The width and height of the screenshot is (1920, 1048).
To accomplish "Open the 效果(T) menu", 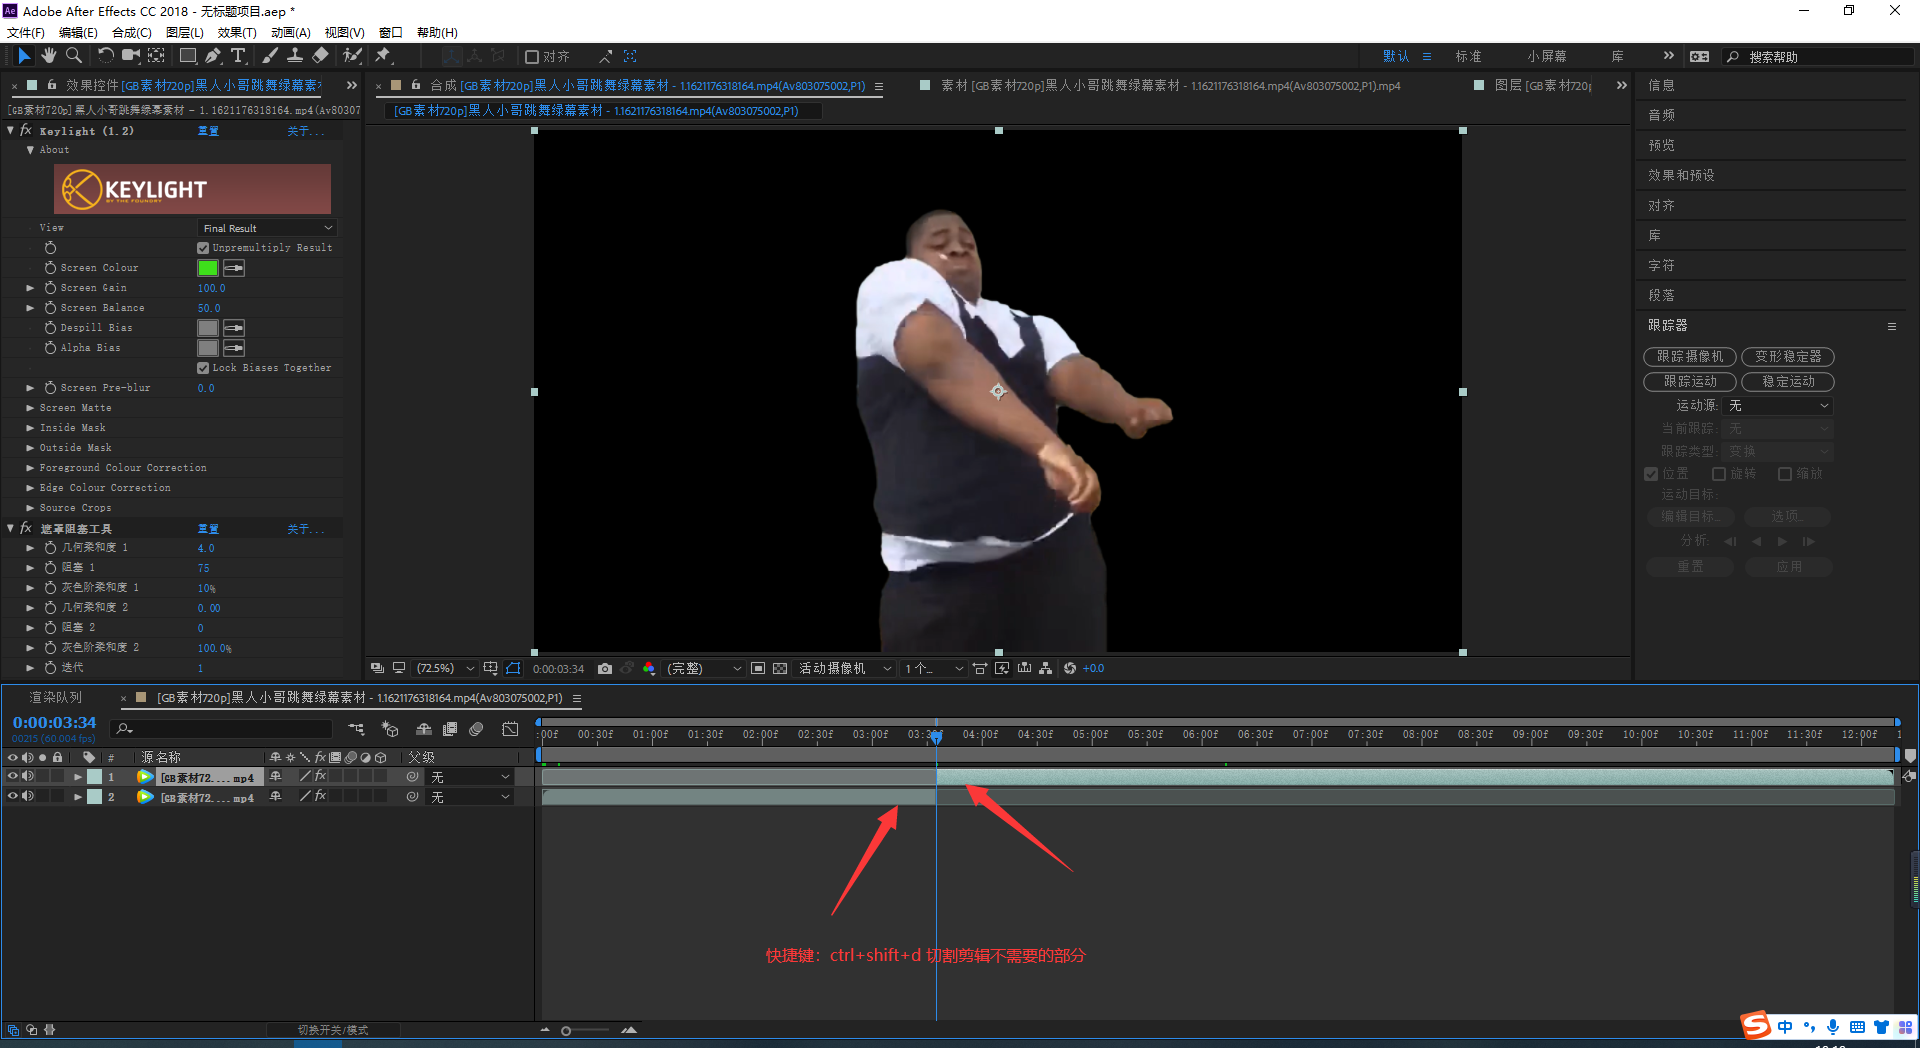I will pos(236,33).
